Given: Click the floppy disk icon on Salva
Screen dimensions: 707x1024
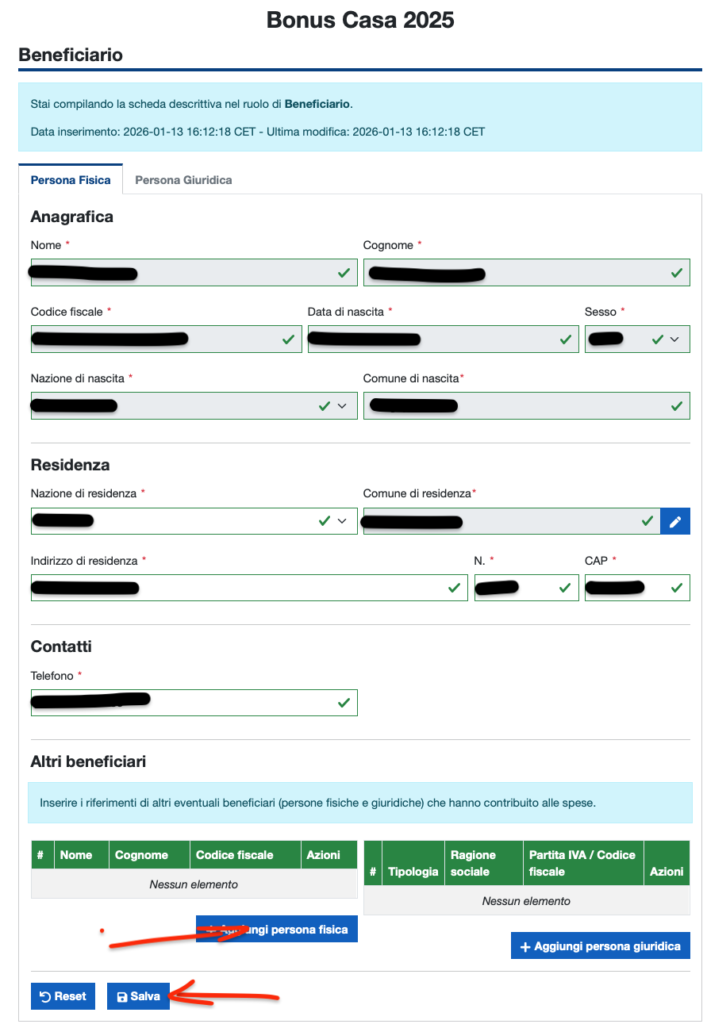Looking at the screenshot, I should pyautogui.click(x=122, y=997).
